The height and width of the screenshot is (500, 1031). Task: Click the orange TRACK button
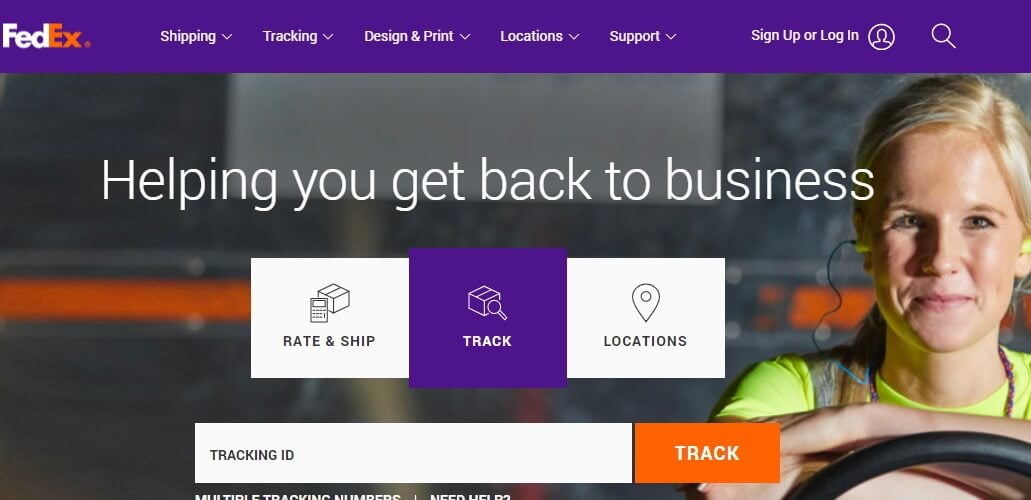point(707,453)
